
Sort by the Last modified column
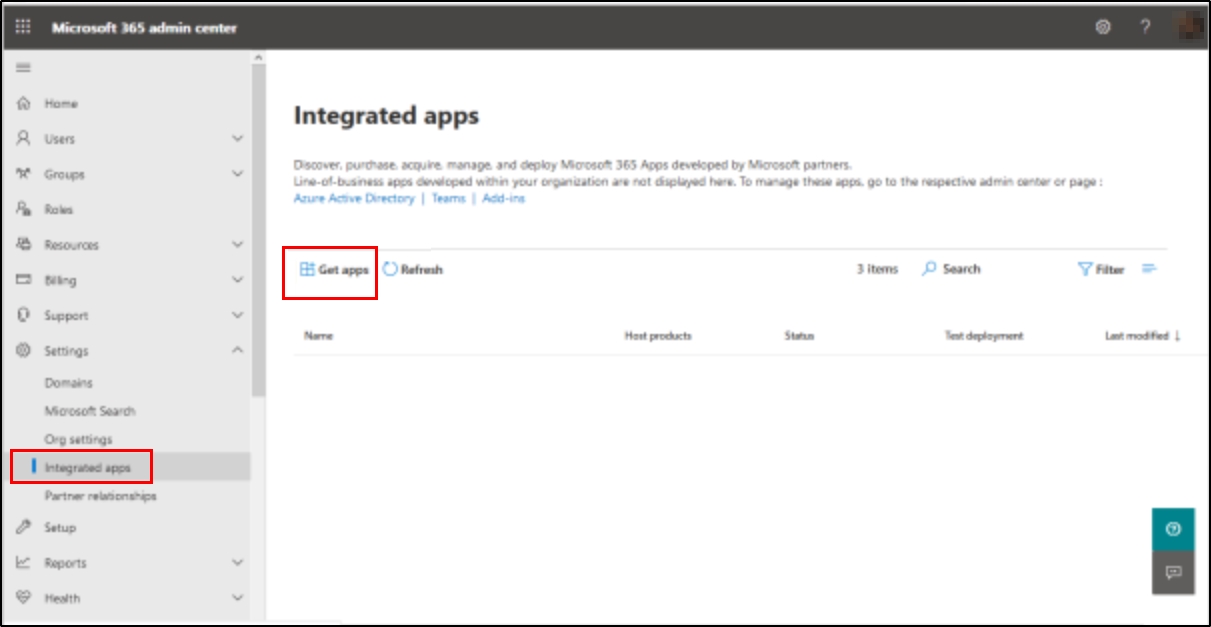click(1142, 336)
